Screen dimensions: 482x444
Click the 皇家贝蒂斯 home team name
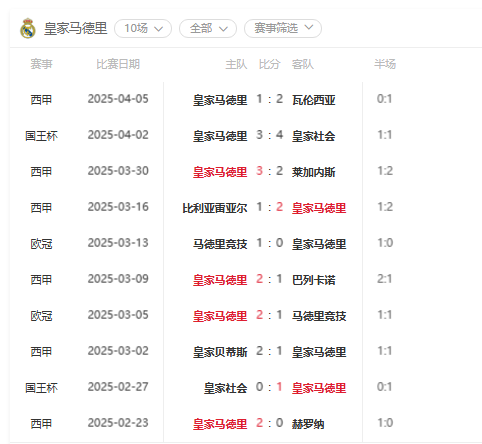(220, 352)
